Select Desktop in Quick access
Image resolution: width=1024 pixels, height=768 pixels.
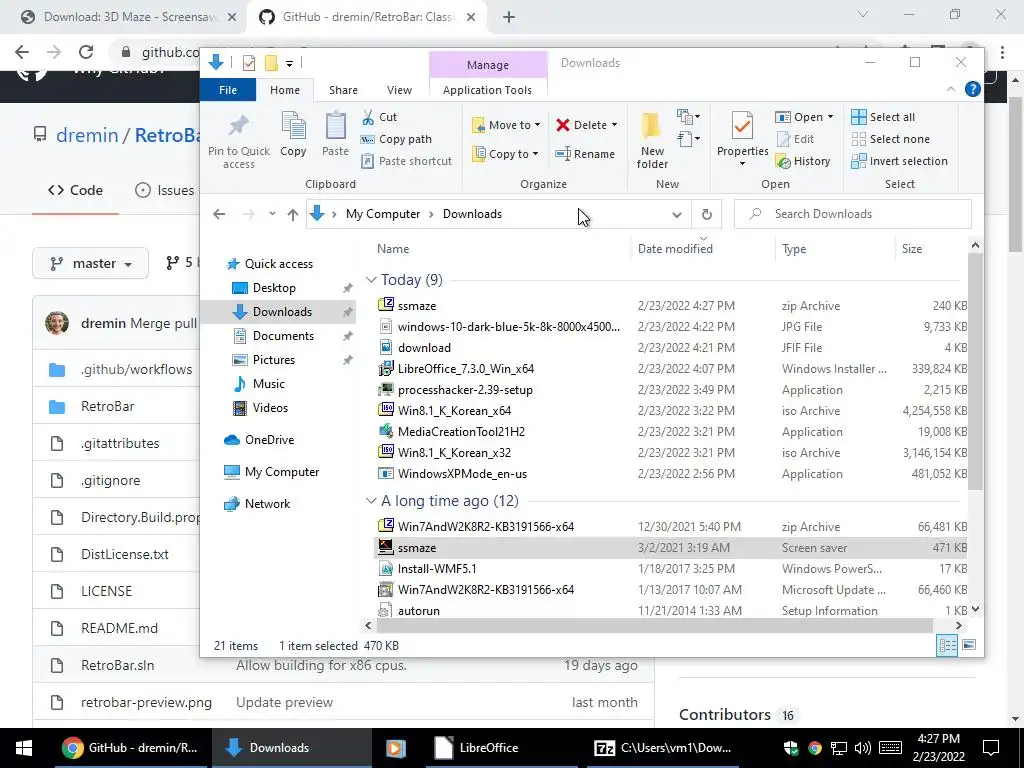click(274, 288)
